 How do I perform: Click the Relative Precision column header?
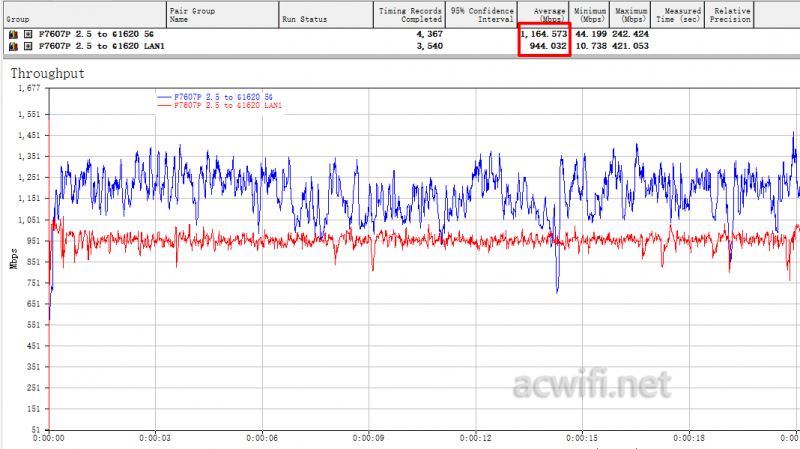coord(730,15)
